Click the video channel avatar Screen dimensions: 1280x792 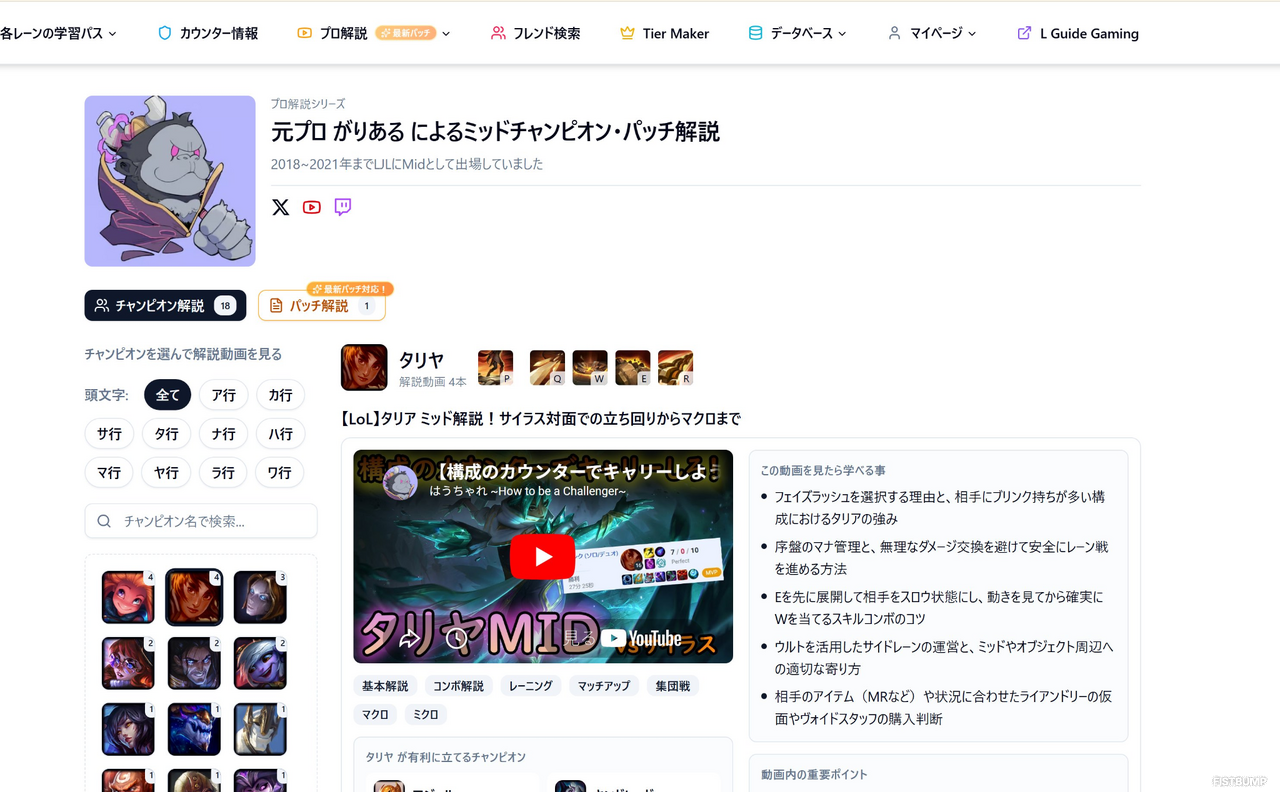tap(401, 483)
